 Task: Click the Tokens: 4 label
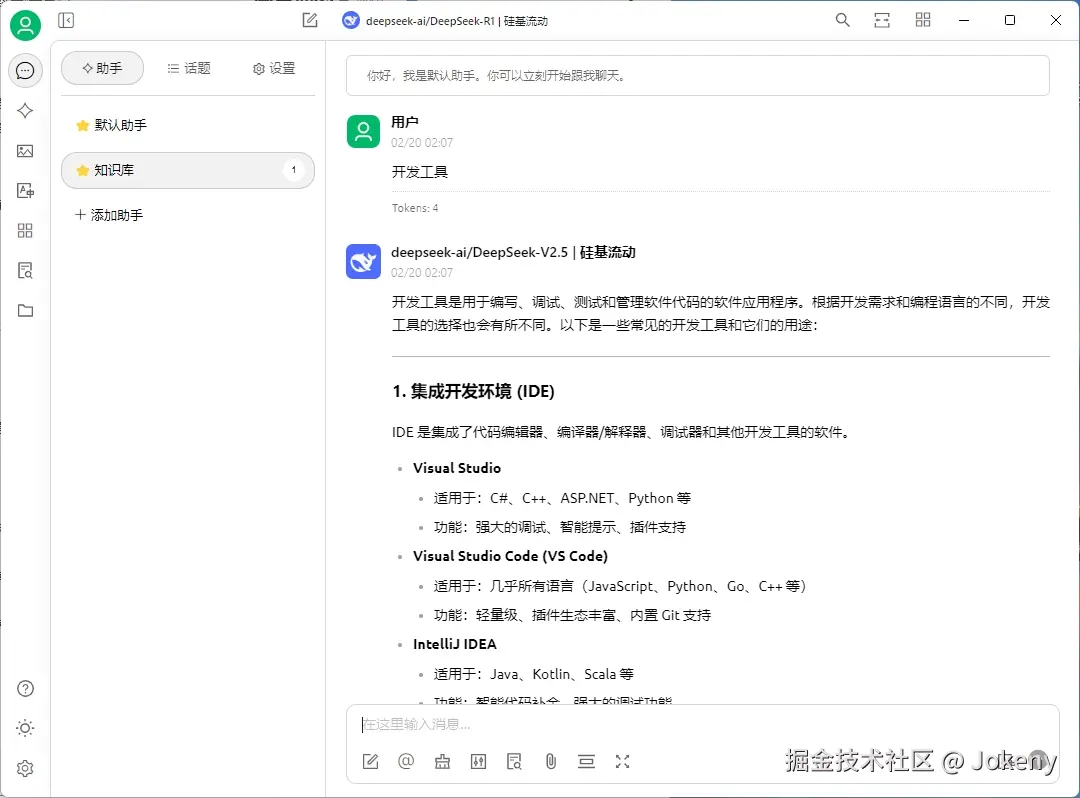pos(415,208)
